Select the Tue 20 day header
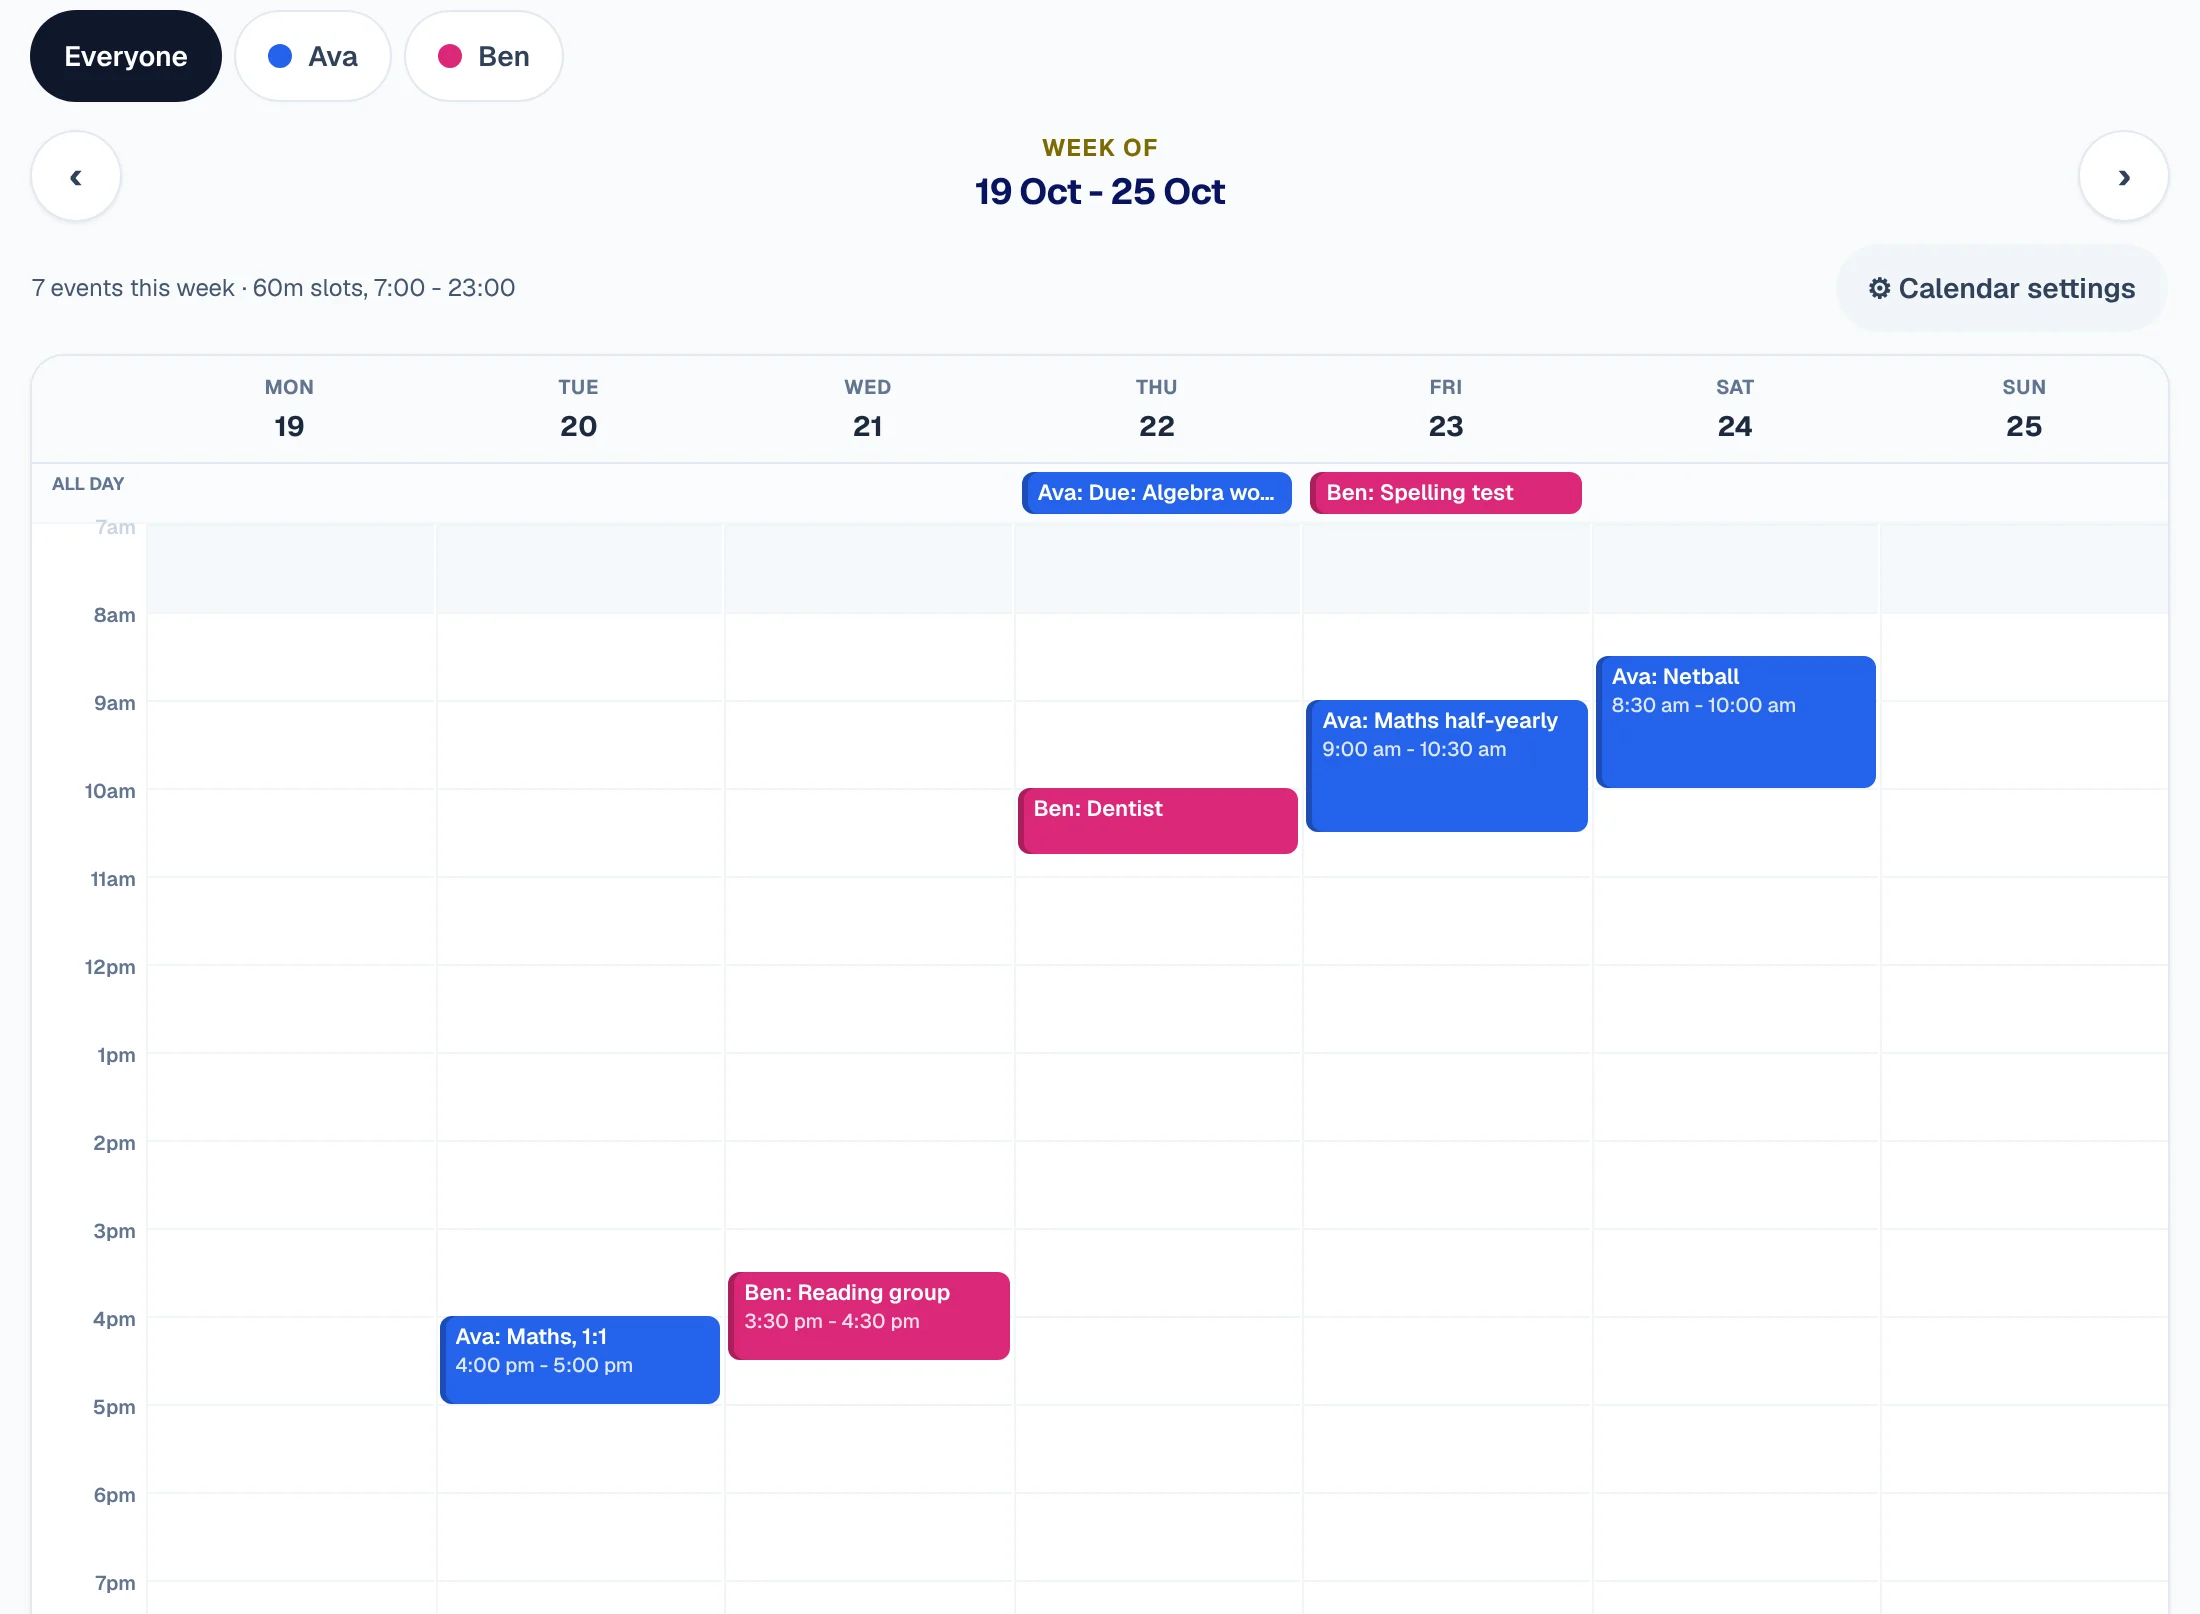The height and width of the screenshot is (1614, 2200). (x=578, y=409)
